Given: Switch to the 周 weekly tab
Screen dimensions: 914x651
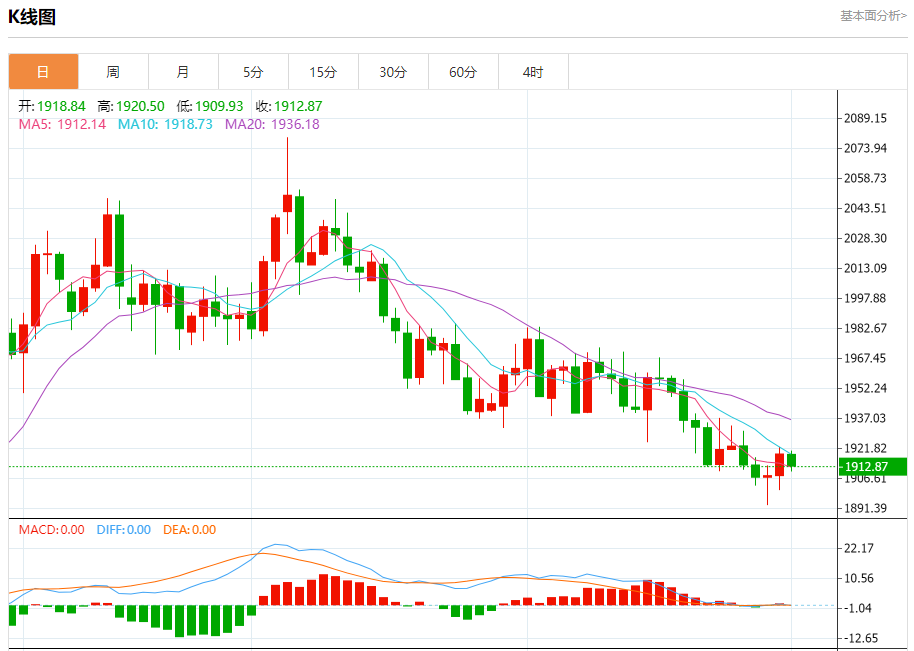Looking at the screenshot, I should (x=113, y=72).
